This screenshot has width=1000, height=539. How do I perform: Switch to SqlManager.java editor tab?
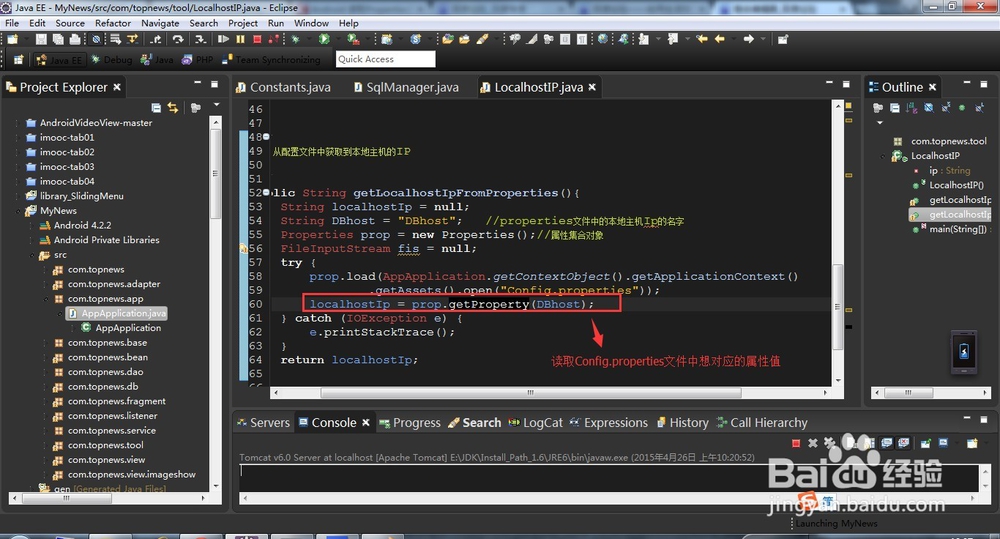pos(406,87)
